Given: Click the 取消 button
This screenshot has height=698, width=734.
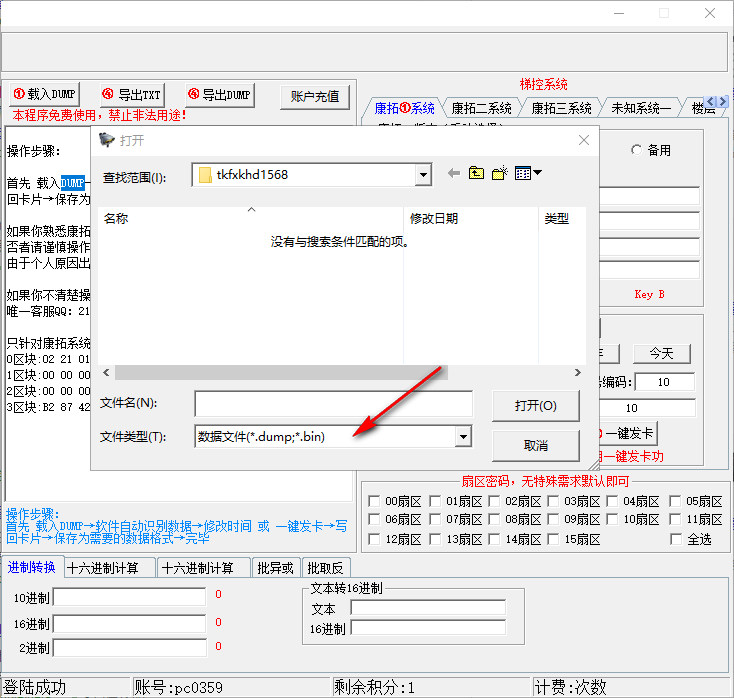Looking at the screenshot, I should 536,446.
